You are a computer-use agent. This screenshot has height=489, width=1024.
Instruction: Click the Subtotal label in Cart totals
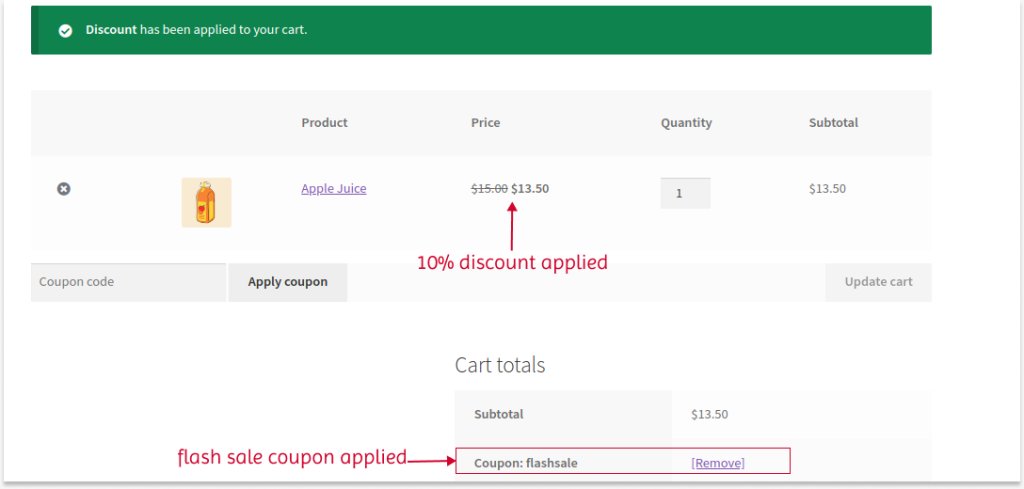pos(499,414)
